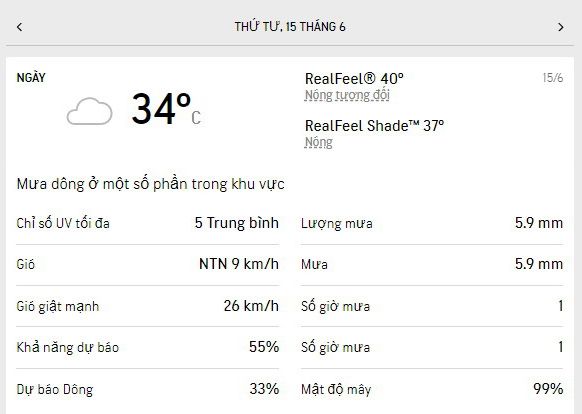
Task: Click the RealFeel® 40° label
Action: (x=354, y=78)
